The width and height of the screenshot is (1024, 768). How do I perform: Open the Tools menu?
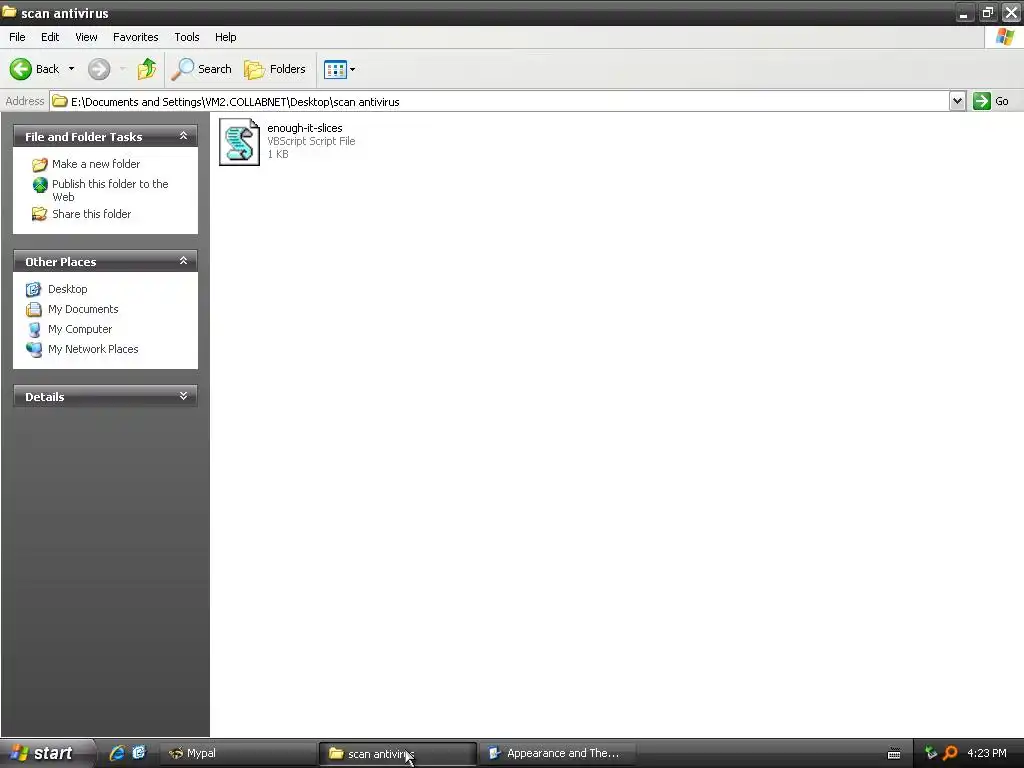[187, 37]
